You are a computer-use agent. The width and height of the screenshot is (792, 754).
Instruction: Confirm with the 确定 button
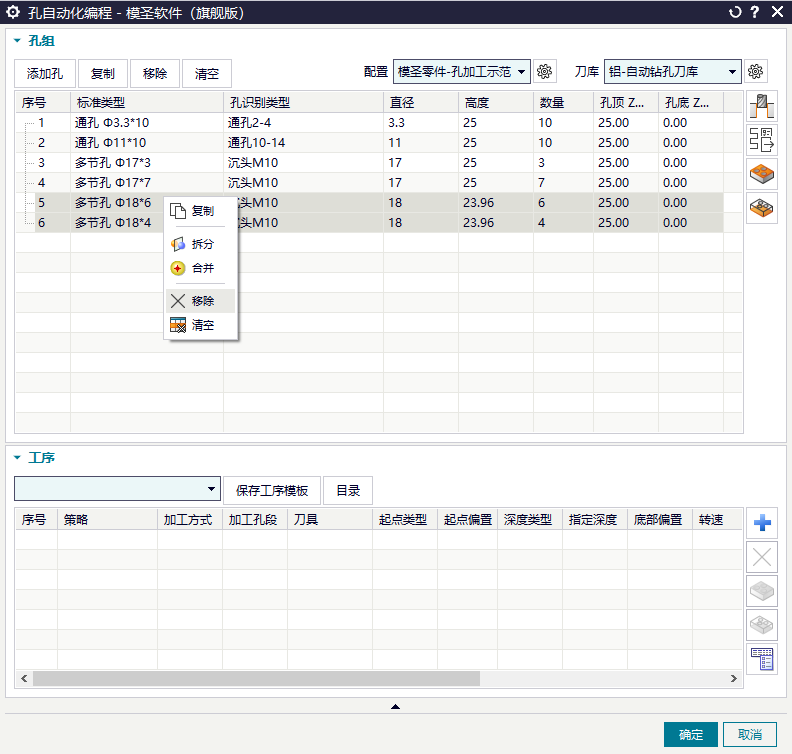click(691, 734)
